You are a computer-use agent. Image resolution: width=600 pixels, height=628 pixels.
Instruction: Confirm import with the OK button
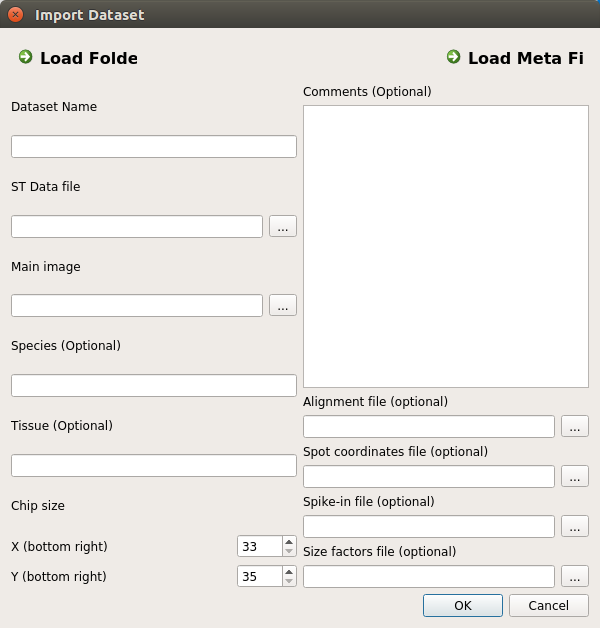point(463,606)
